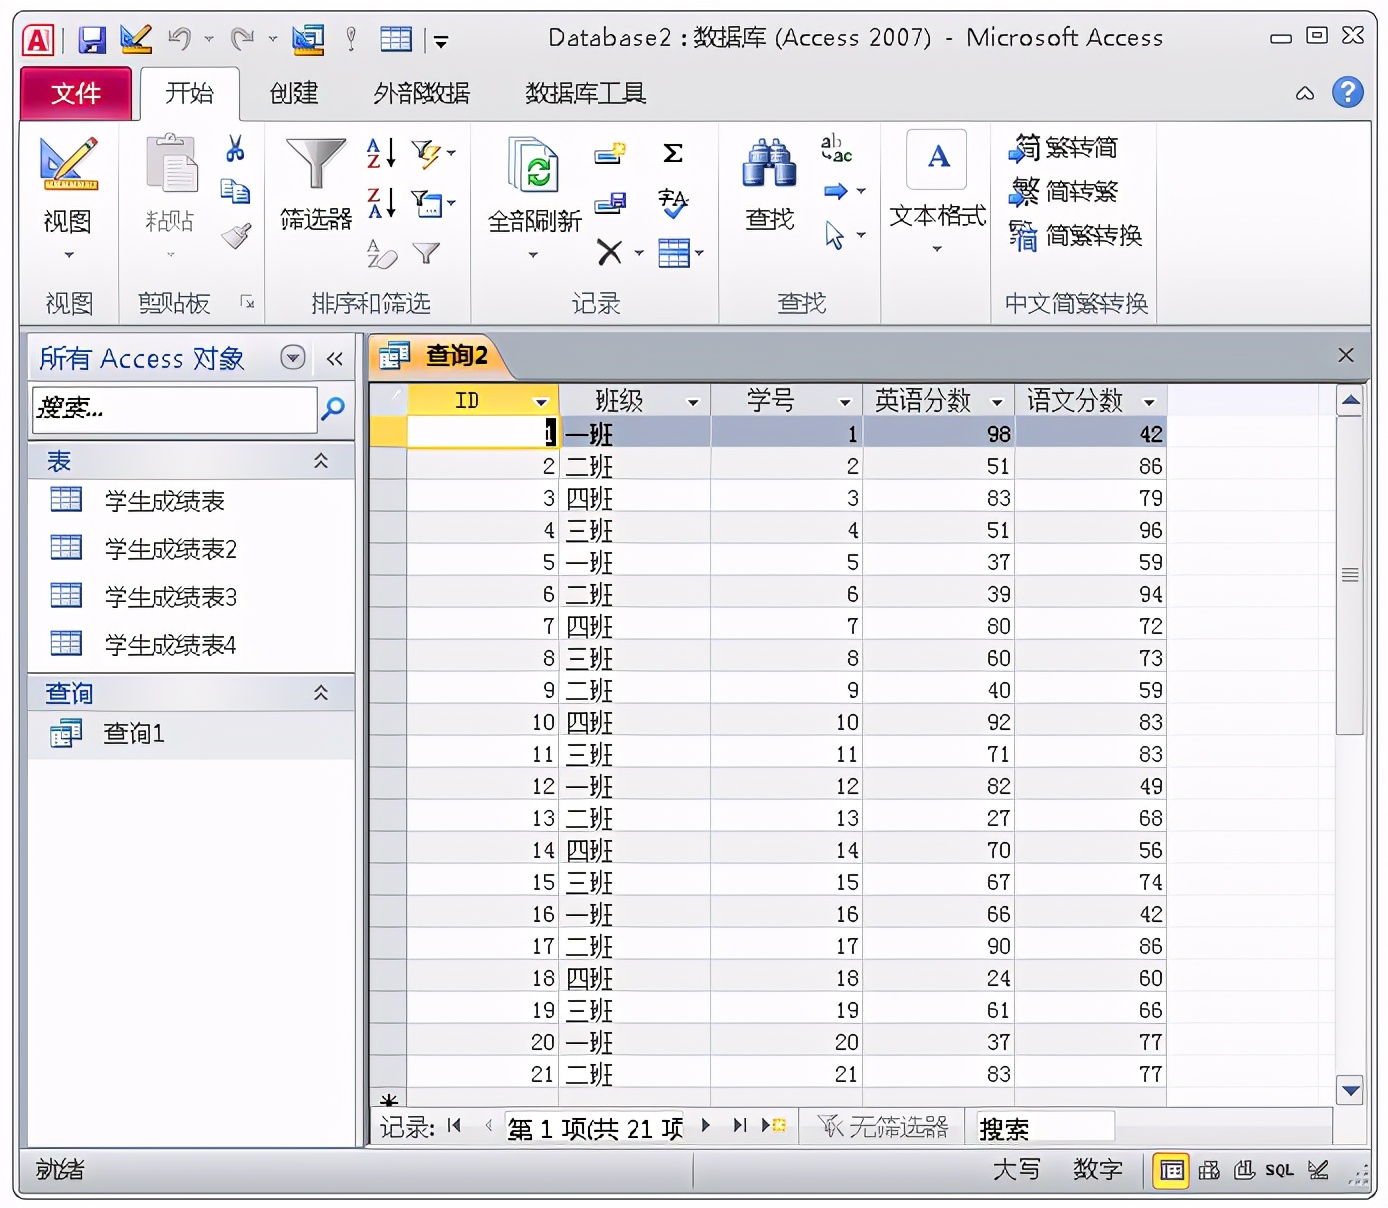Click the 英语分数 column header dropdown
Screen dimensions: 1388x1208
tap(997, 400)
